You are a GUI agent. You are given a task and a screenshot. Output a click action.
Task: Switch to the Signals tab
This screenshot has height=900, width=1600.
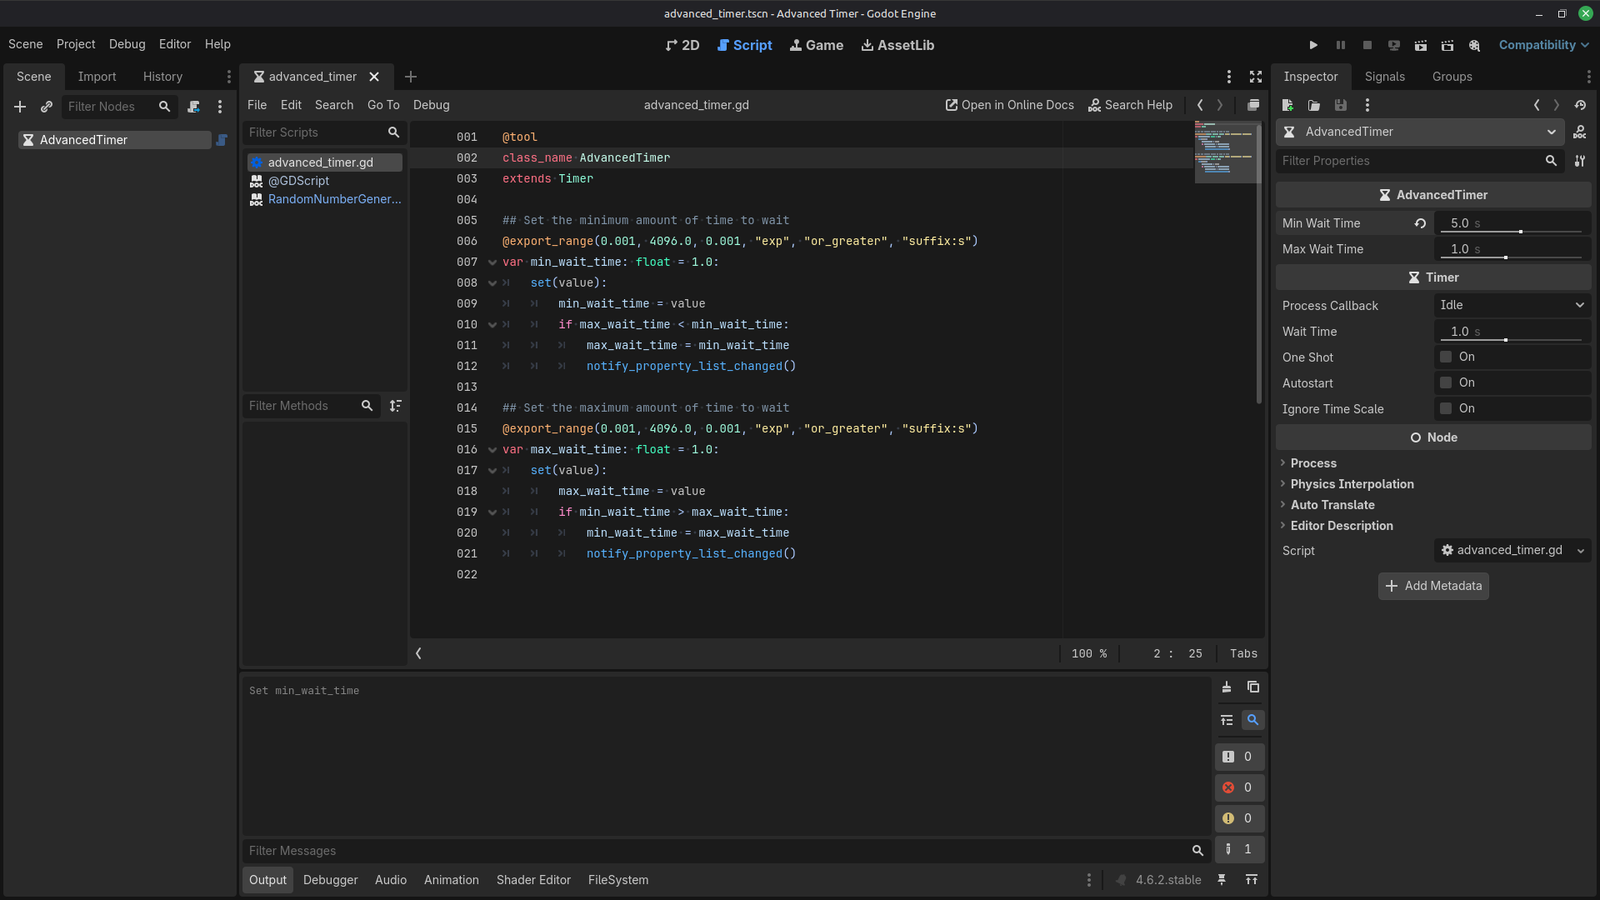1385,77
